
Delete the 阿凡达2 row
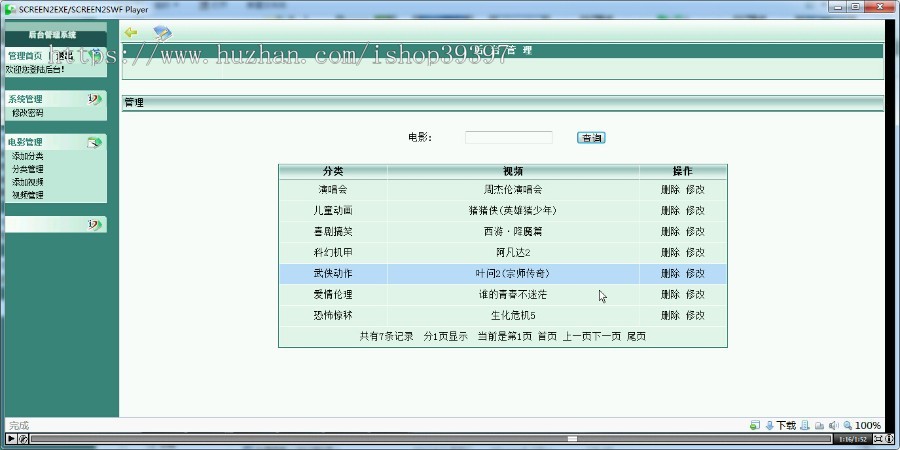(670, 253)
